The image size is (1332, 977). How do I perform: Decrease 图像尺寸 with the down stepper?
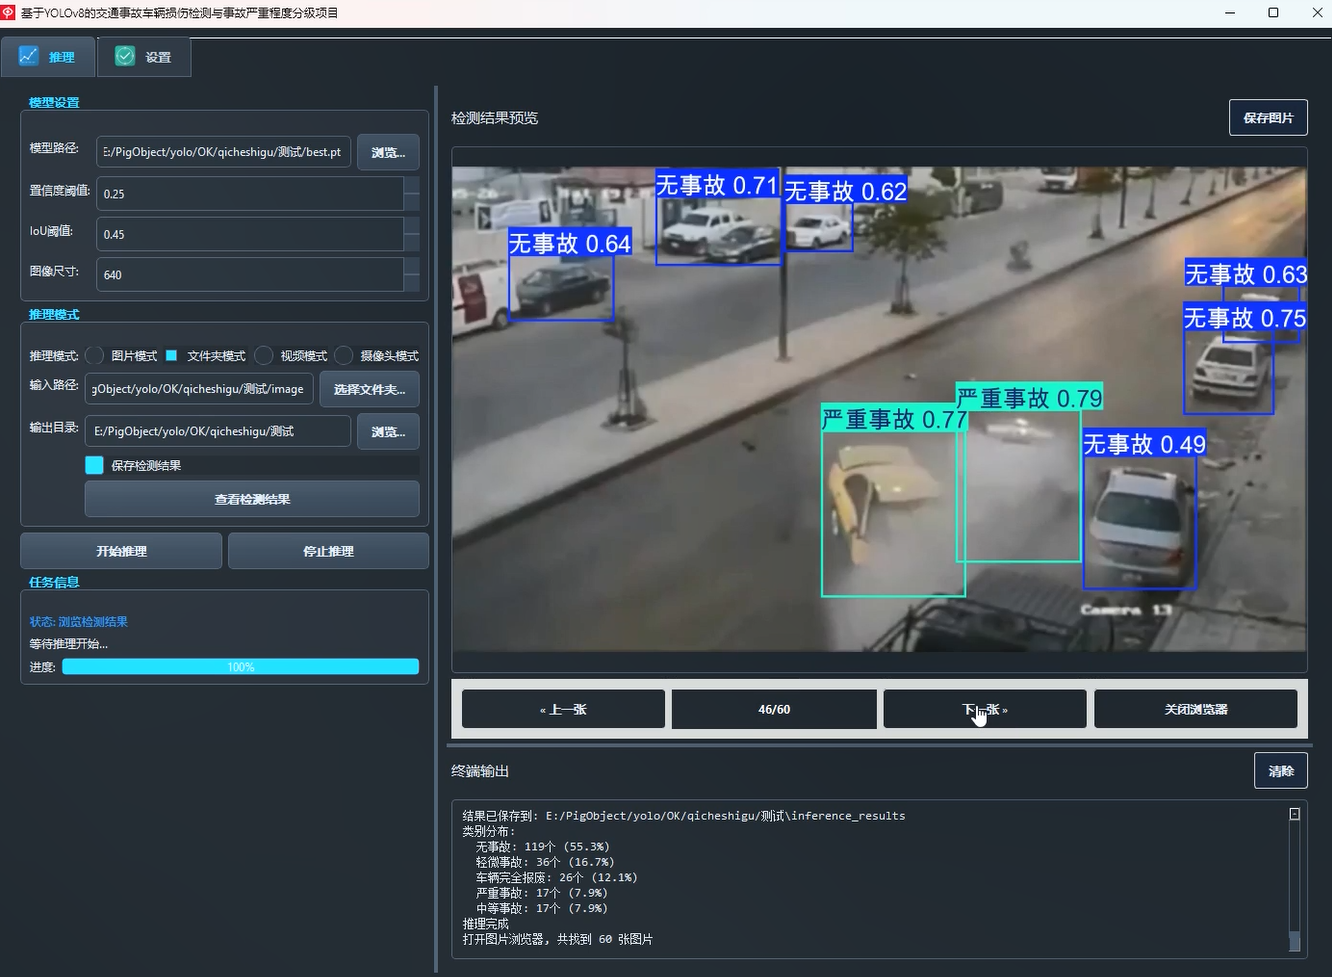[x=411, y=282]
